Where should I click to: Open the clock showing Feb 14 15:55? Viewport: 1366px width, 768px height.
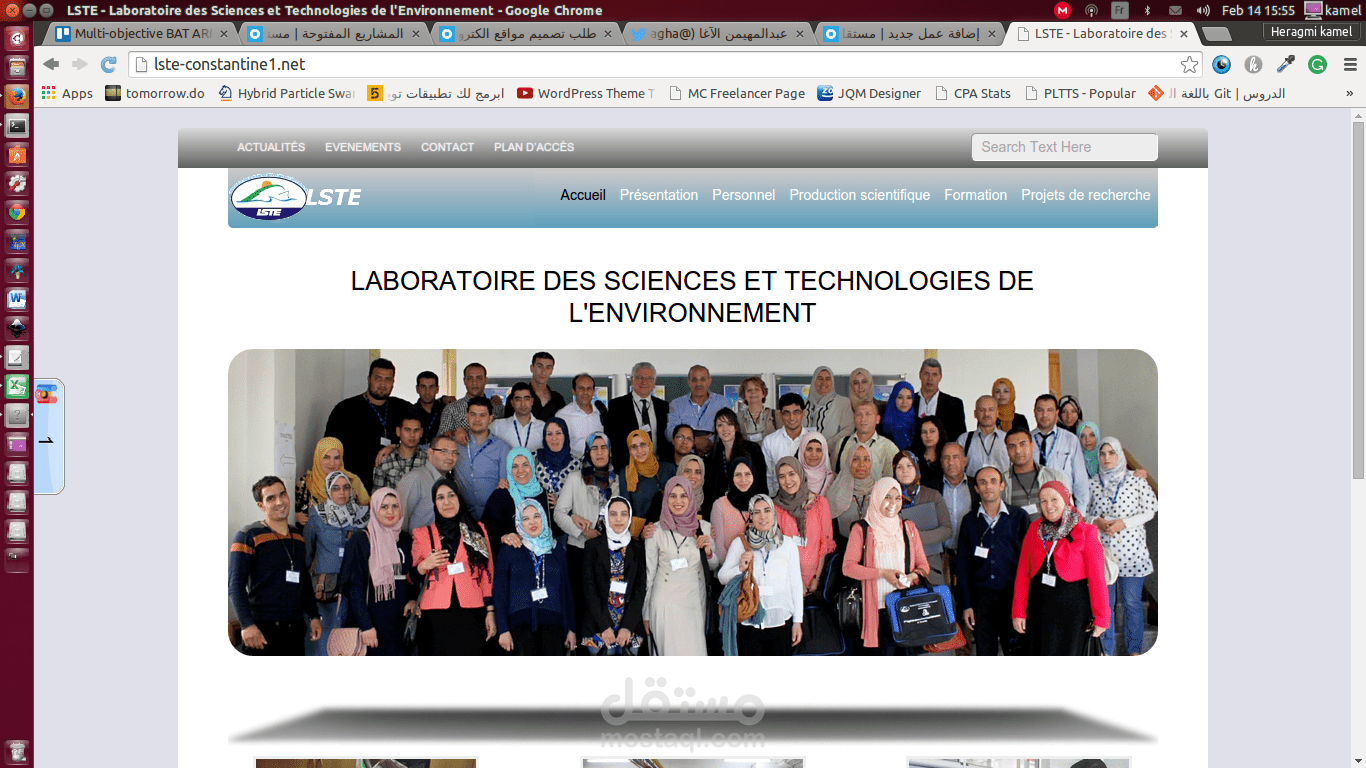[x=1258, y=10]
